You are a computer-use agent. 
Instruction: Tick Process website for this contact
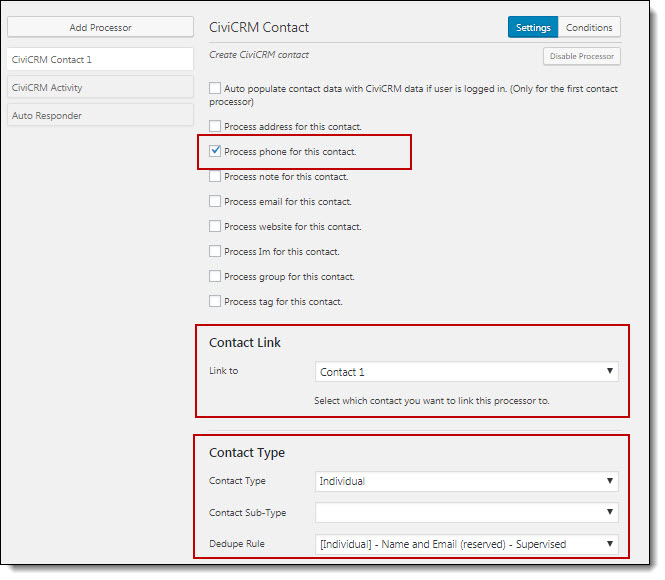(x=215, y=226)
